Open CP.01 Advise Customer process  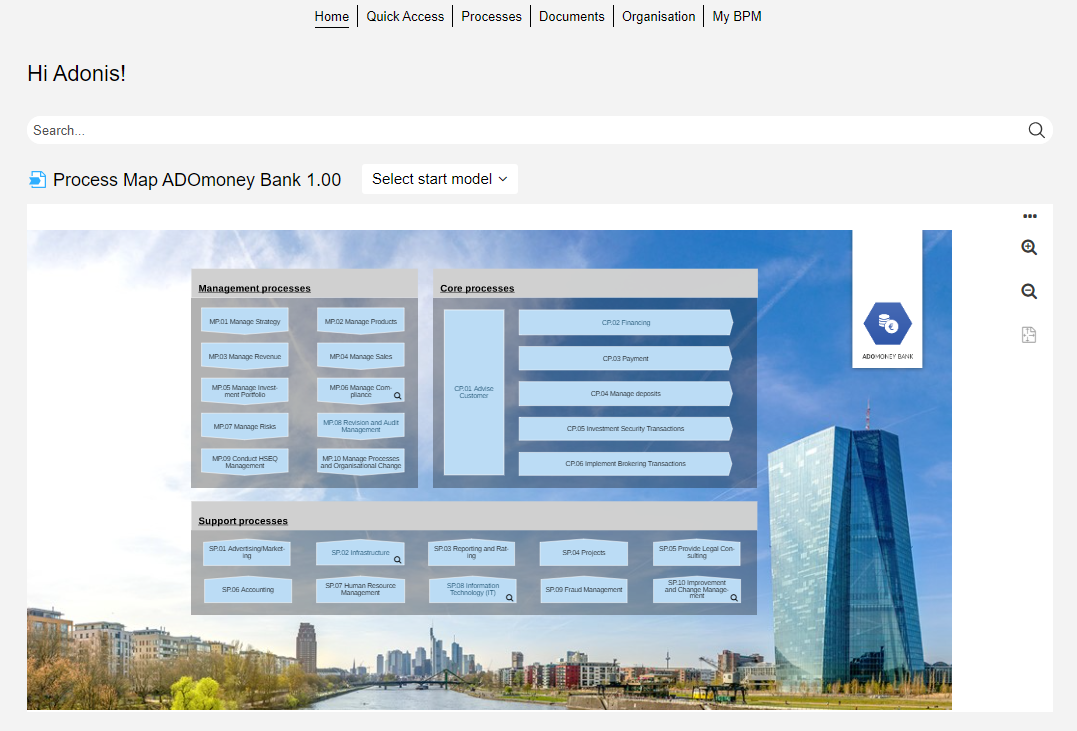(474, 392)
